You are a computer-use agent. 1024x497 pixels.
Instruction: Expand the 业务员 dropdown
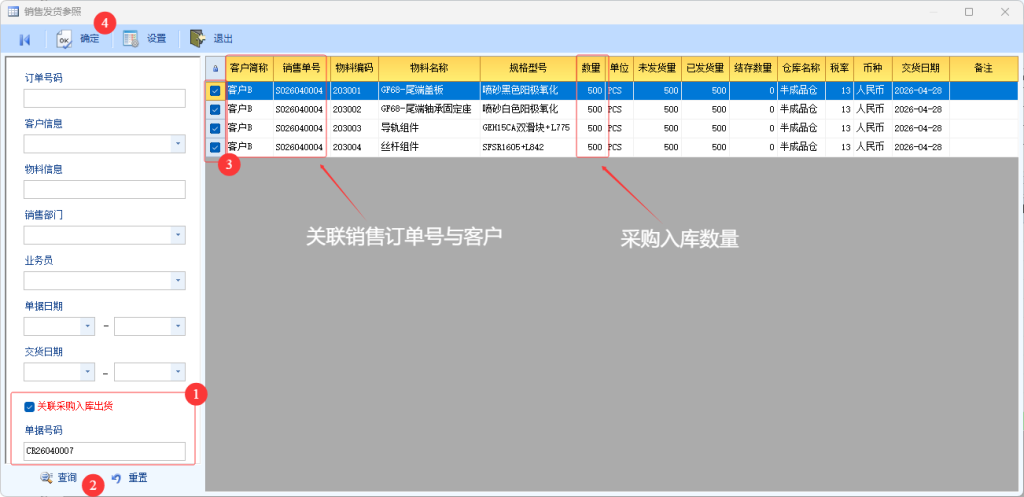click(x=178, y=281)
